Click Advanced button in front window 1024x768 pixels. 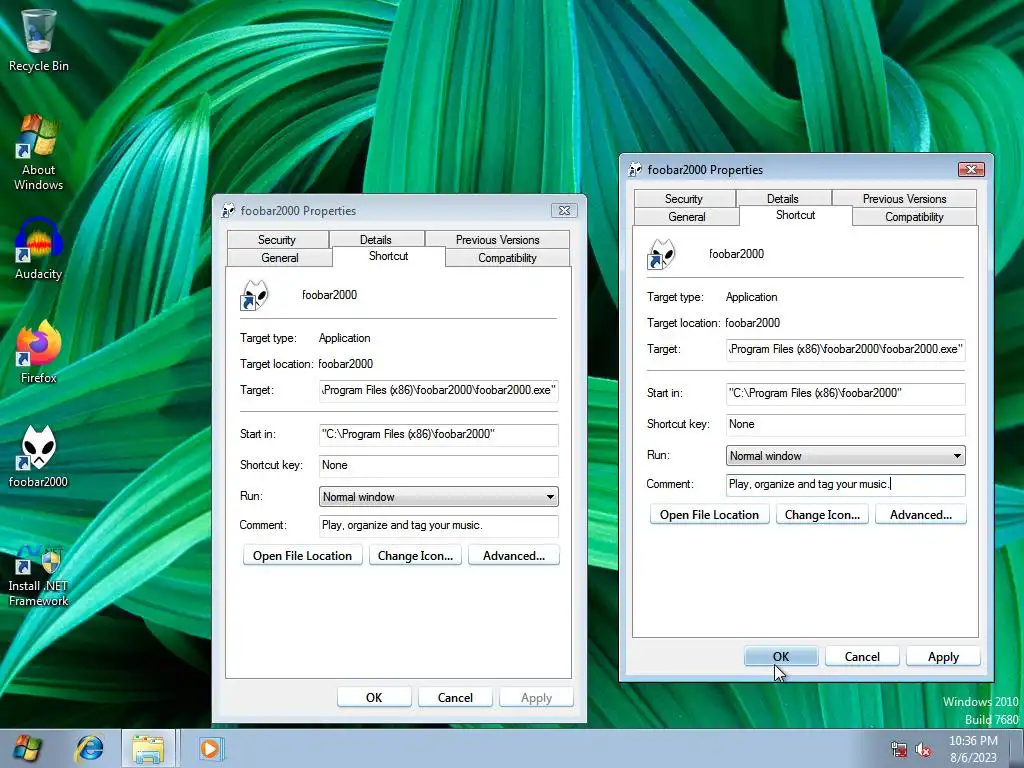(x=921, y=515)
